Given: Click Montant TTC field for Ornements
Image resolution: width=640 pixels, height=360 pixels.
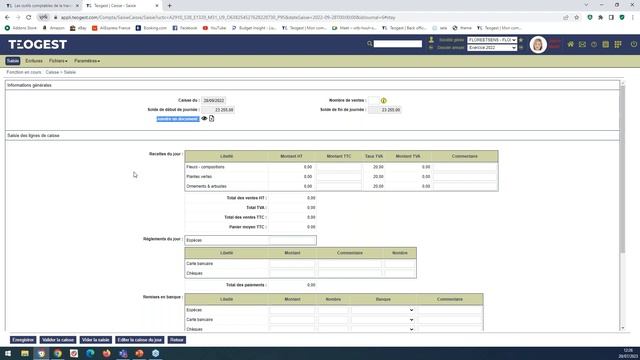Looking at the screenshot, I should click(338, 187).
